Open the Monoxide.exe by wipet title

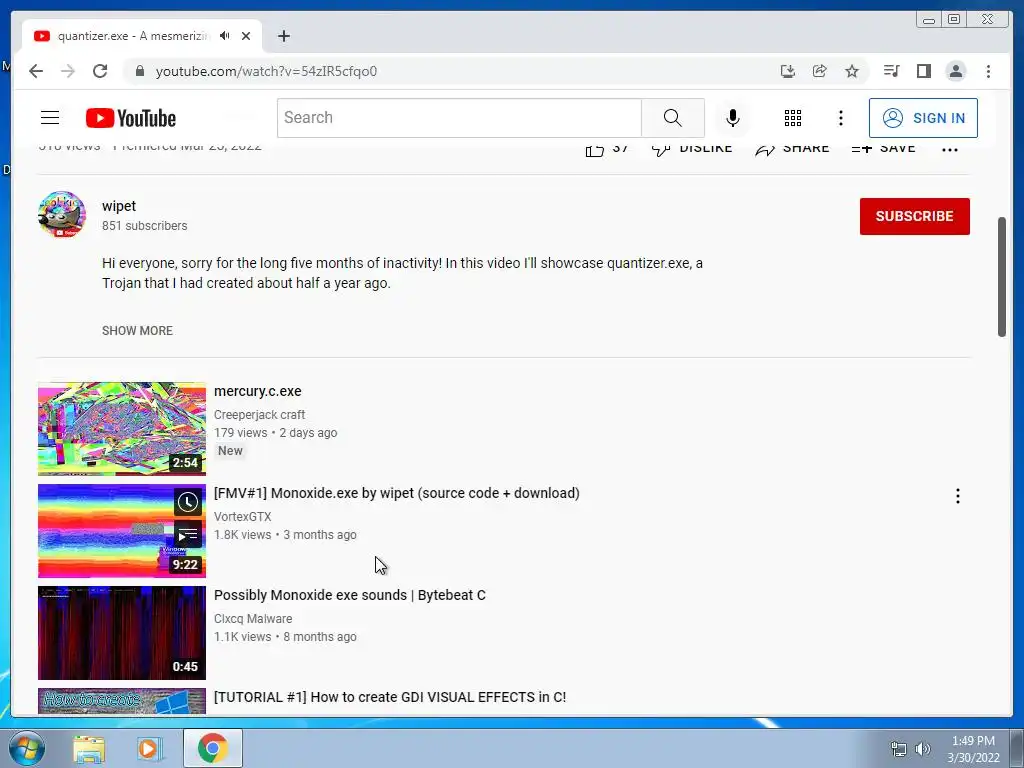coord(396,493)
